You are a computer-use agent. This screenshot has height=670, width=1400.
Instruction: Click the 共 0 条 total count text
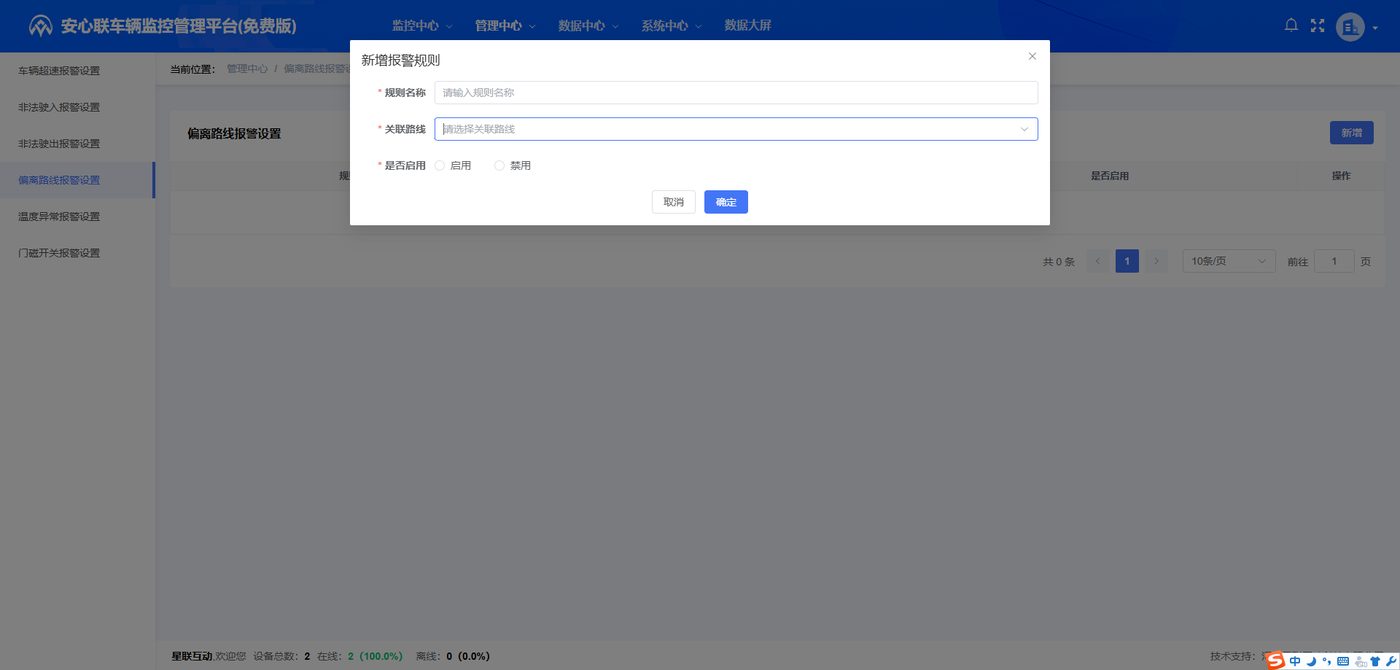1058,262
